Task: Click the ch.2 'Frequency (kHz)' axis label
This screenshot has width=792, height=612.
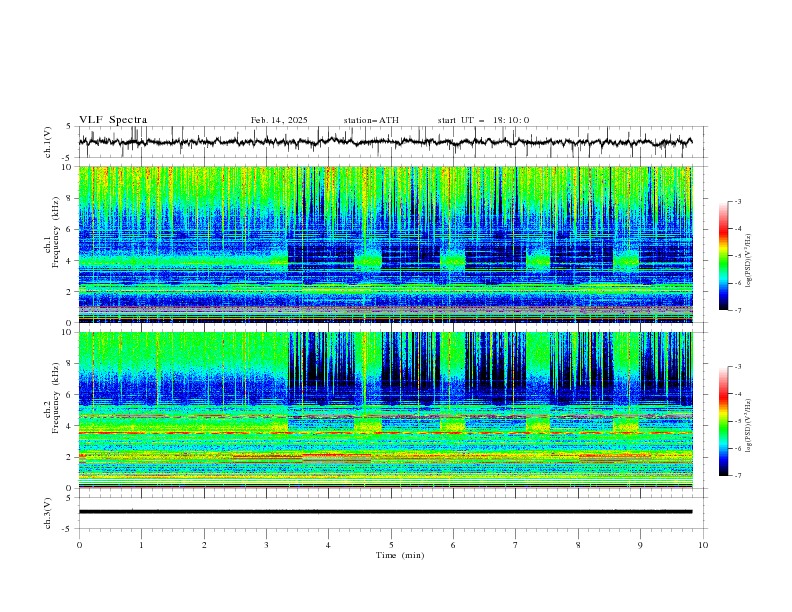Action: [x=56, y=398]
